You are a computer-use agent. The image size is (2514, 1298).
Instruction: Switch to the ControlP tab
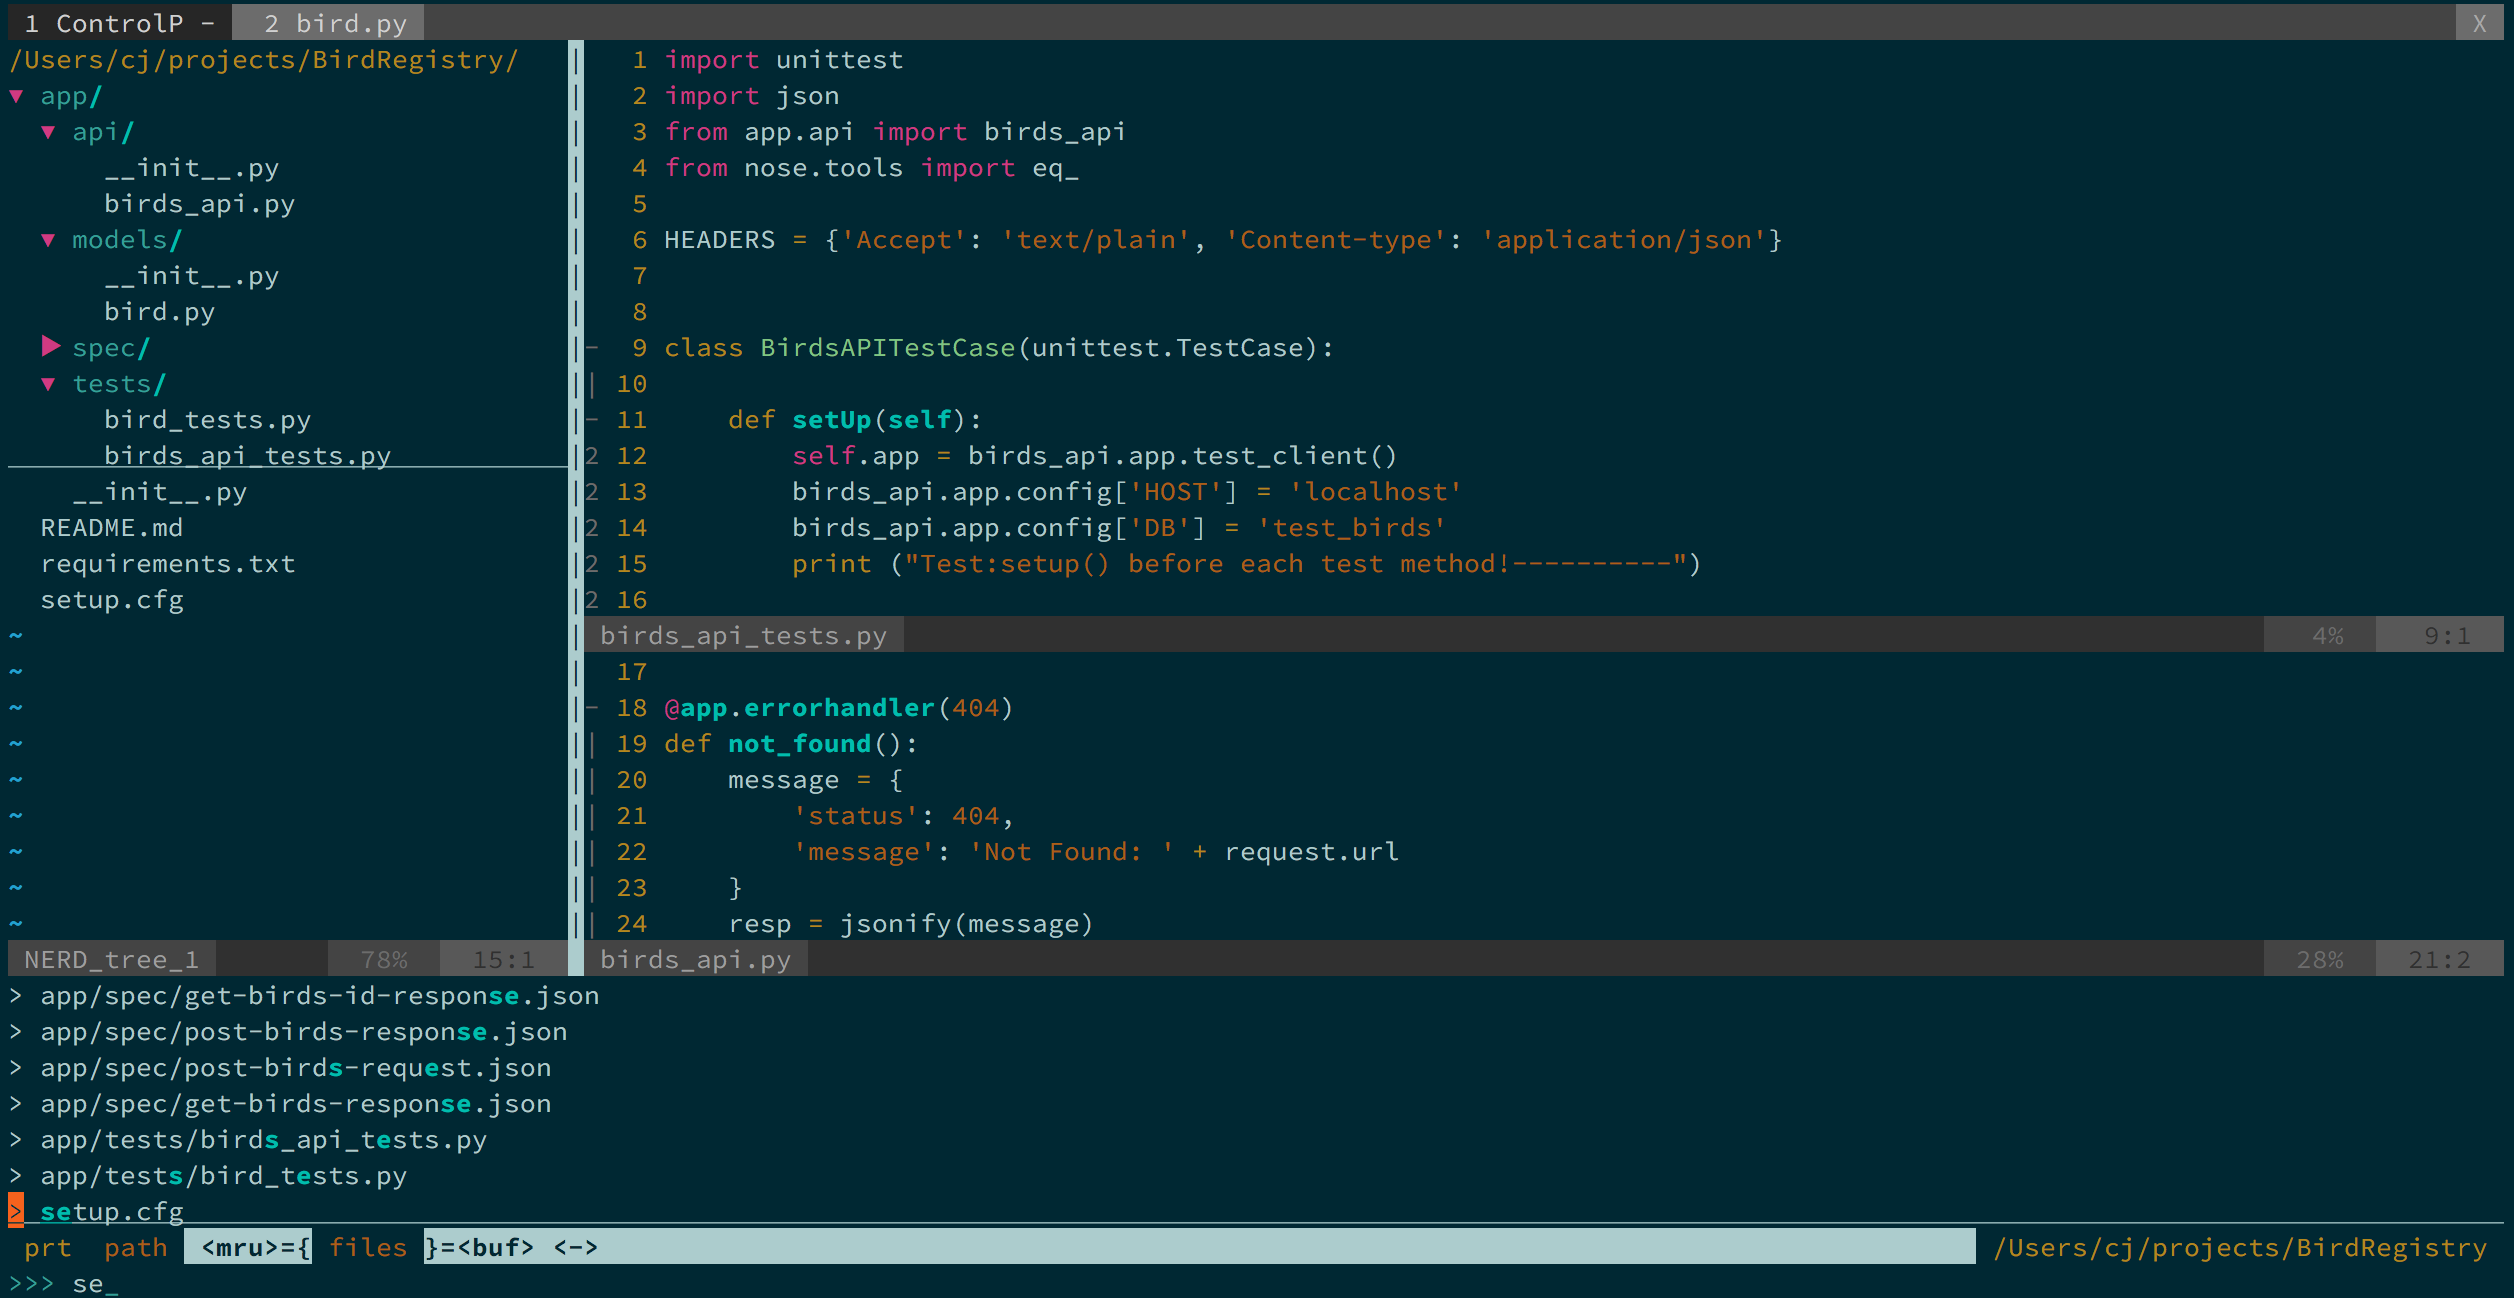point(118,22)
